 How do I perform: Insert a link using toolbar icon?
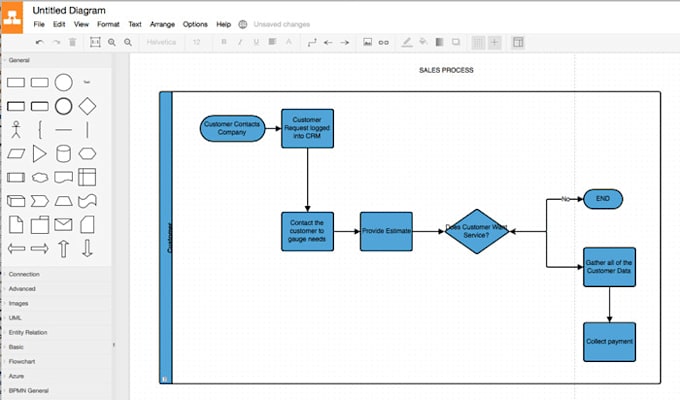(x=383, y=42)
